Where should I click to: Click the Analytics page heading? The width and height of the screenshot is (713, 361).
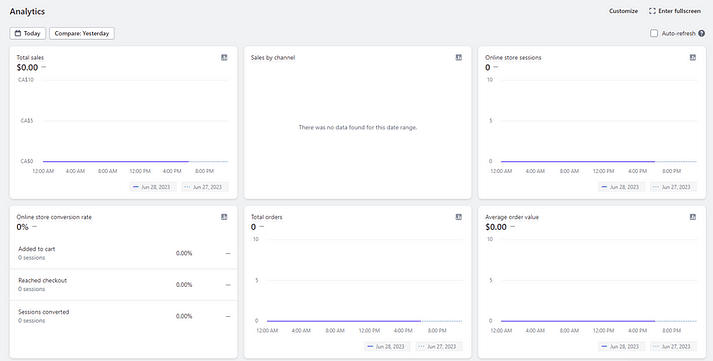click(27, 11)
